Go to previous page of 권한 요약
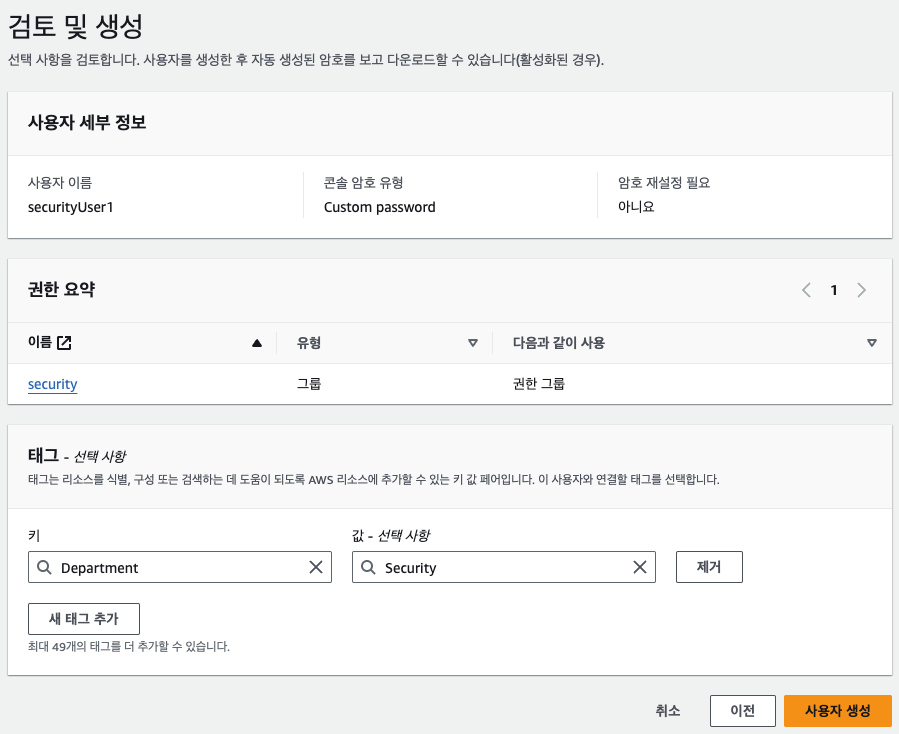This screenshot has width=899, height=734. point(806,290)
